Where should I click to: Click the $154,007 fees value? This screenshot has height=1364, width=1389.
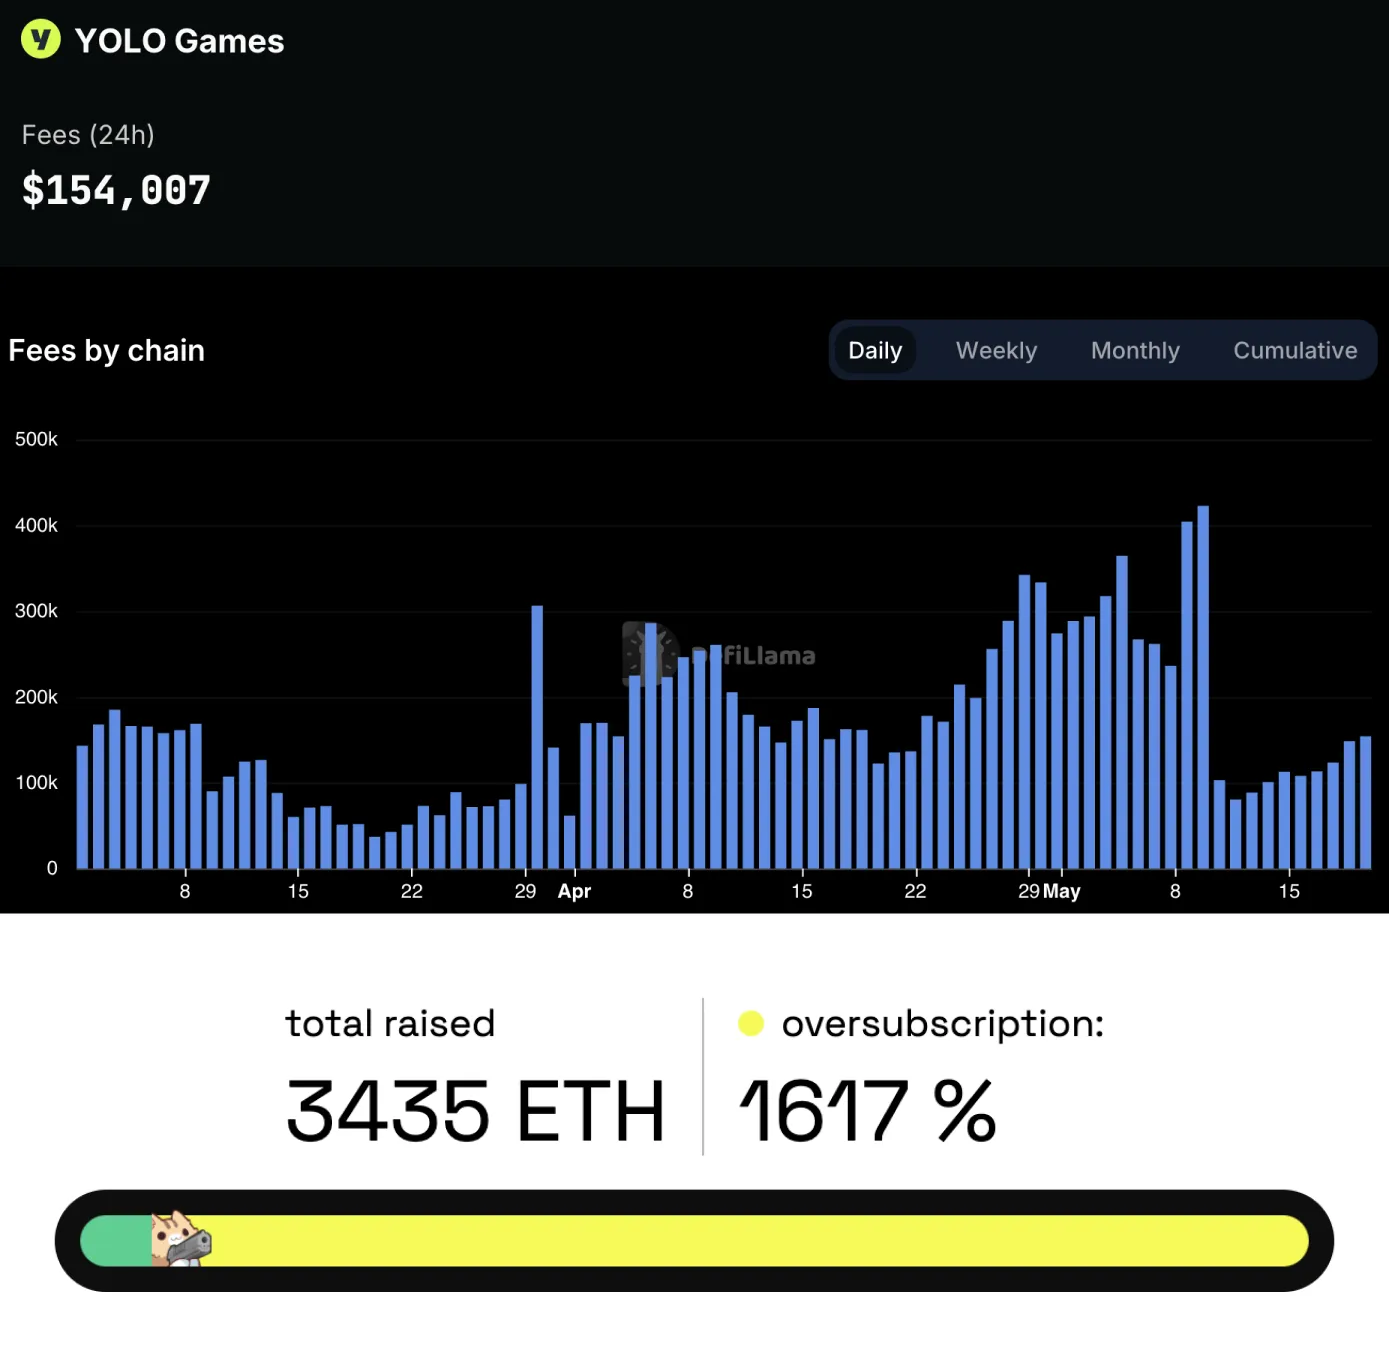[x=116, y=190]
